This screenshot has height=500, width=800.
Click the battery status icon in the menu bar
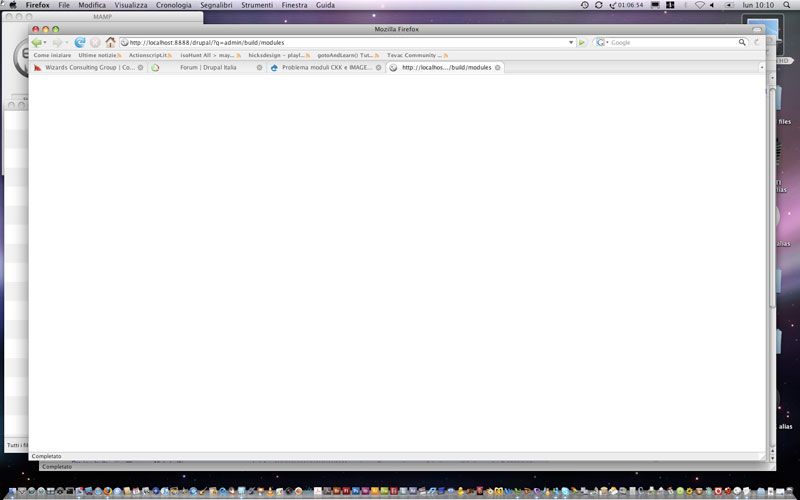pyautogui.click(x=729, y=5)
